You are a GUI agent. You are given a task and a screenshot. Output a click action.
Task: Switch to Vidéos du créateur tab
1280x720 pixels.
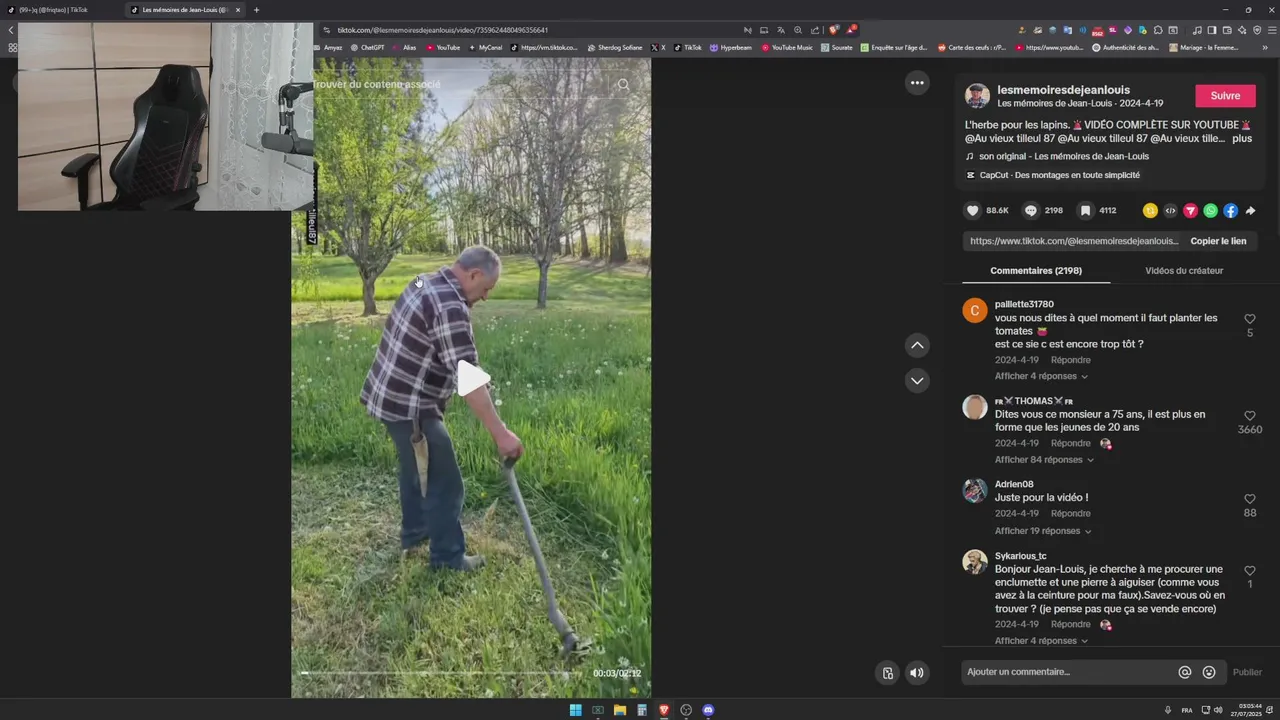point(1184,271)
